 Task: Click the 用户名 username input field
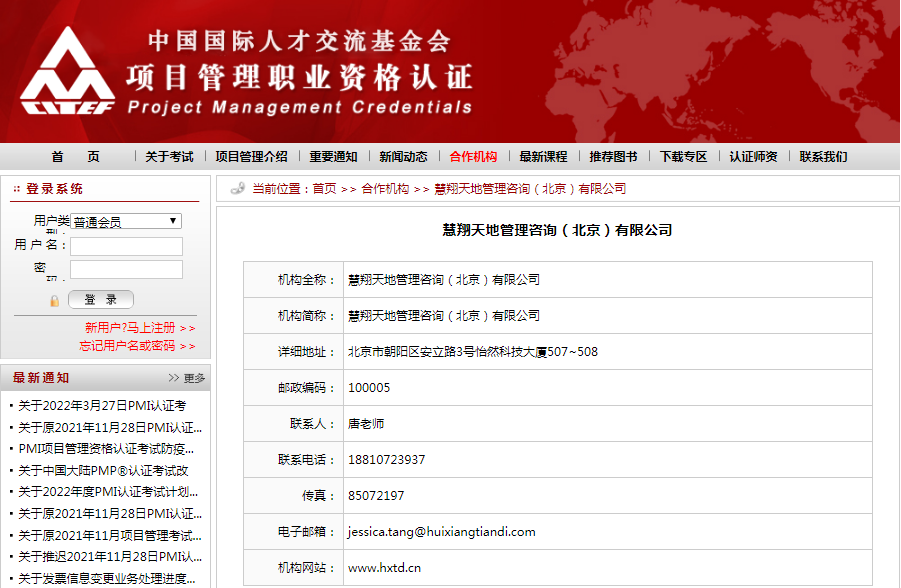click(x=126, y=246)
